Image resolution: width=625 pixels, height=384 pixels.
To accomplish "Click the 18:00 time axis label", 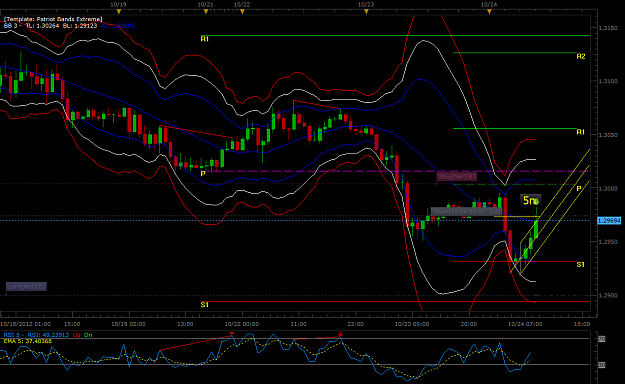I will [x=582, y=324].
